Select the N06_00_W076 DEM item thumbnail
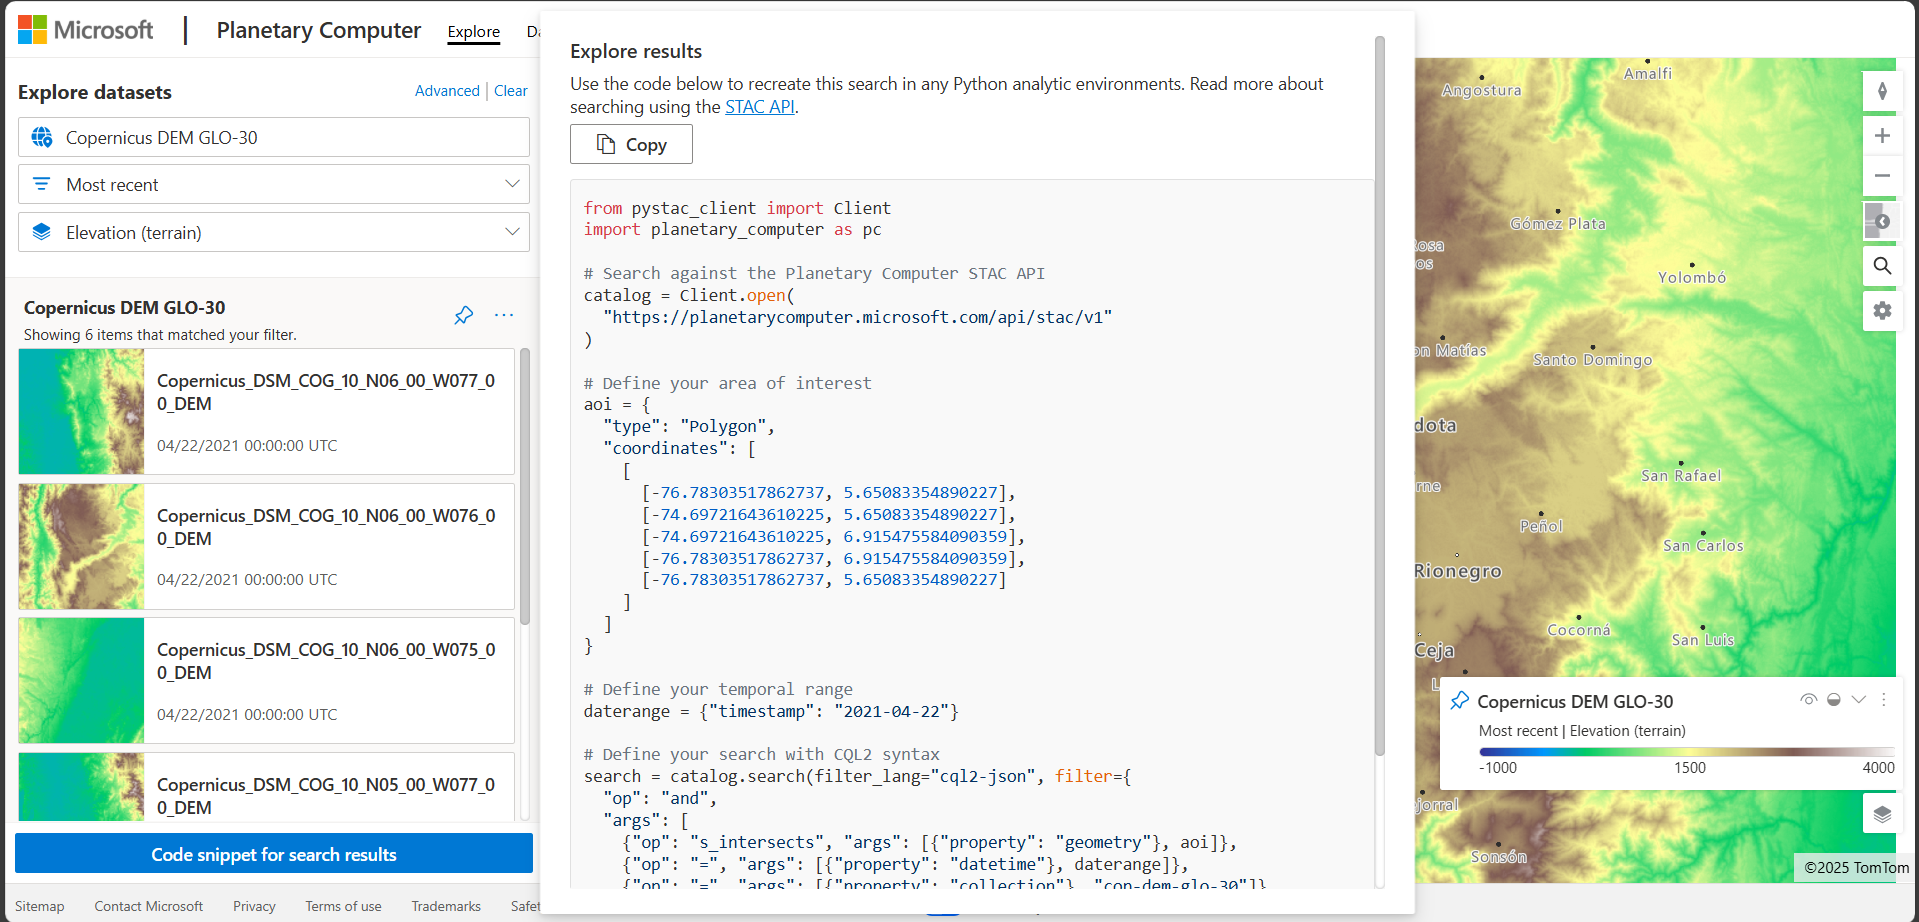1919x922 pixels. click(82, 547)
